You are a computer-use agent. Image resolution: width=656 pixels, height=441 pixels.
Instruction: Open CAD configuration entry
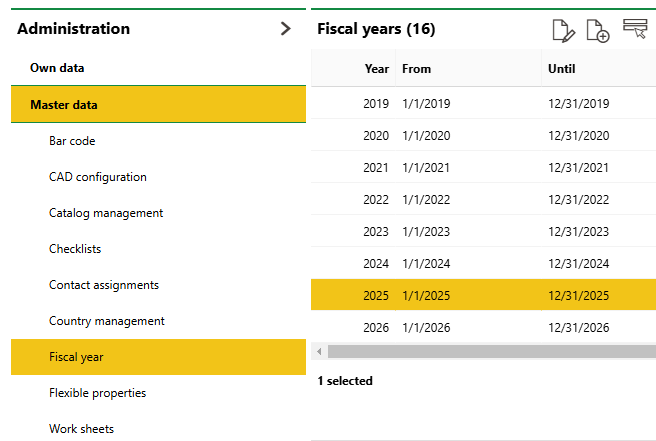point(158,177)
